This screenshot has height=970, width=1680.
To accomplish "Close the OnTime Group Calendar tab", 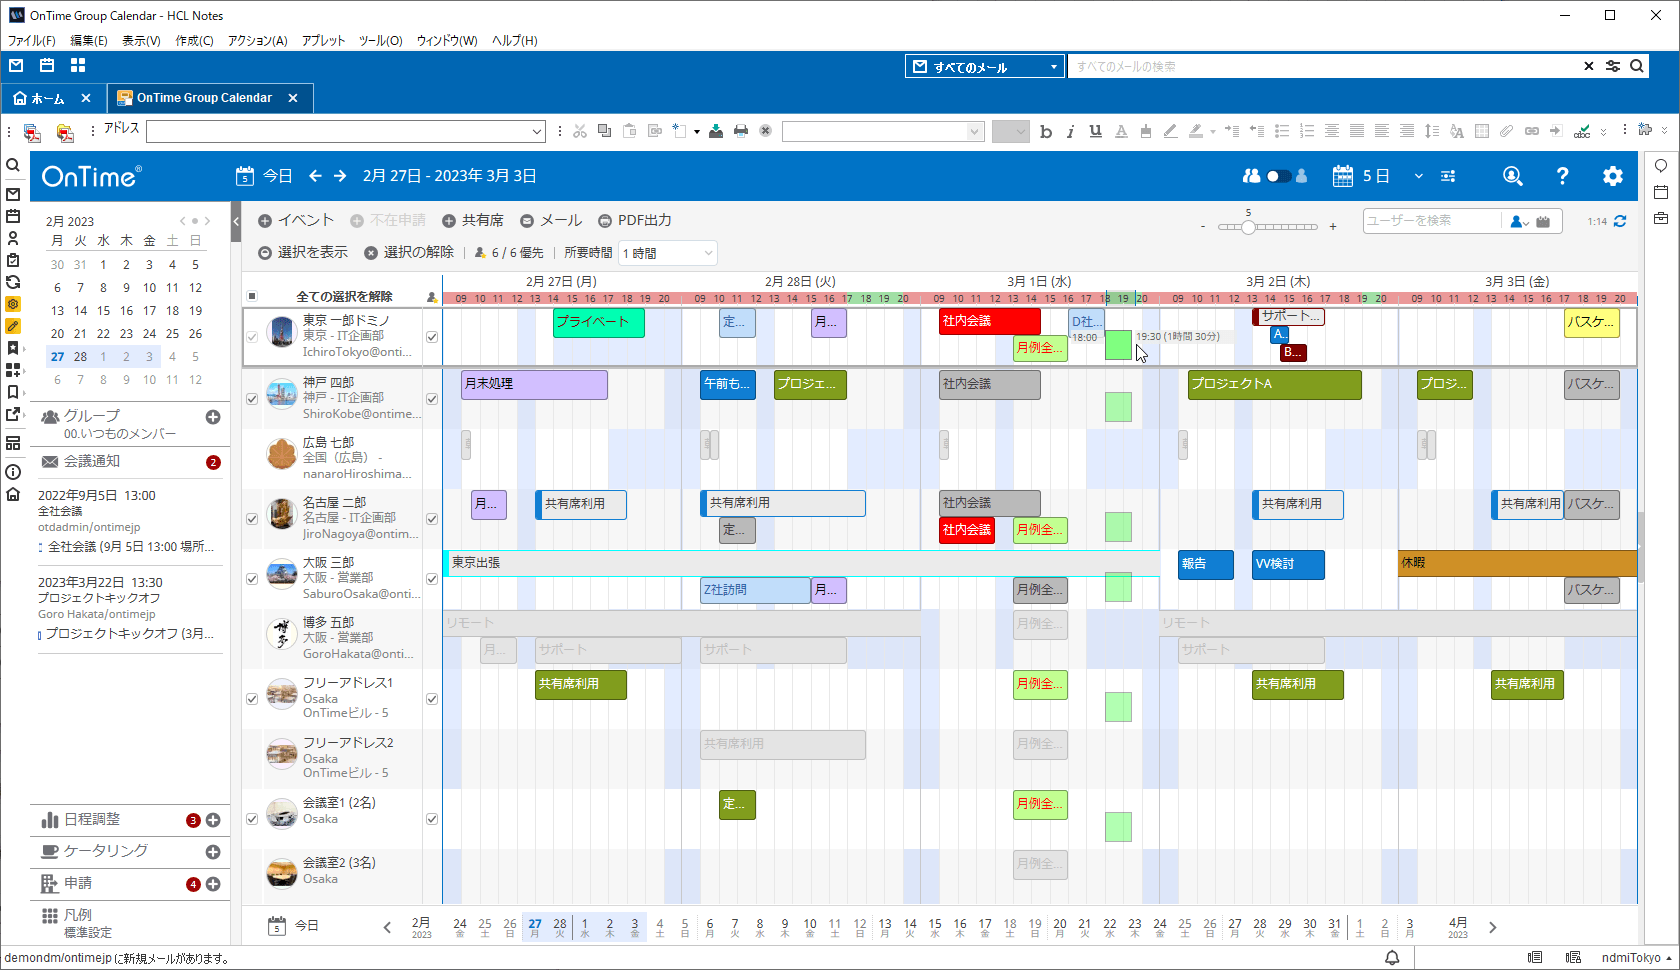I will pyautogui.click(x=293, y=98).
